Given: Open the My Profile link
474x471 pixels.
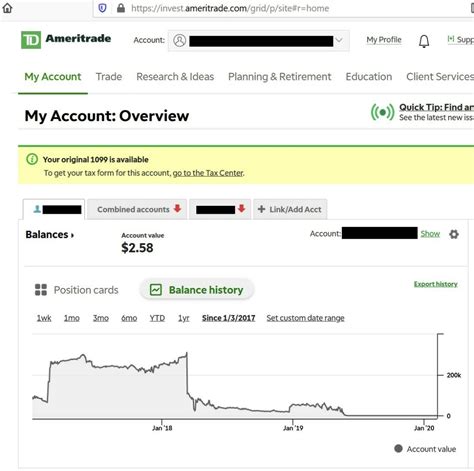Looking at the screenshot, I should (x=384, y=40).
